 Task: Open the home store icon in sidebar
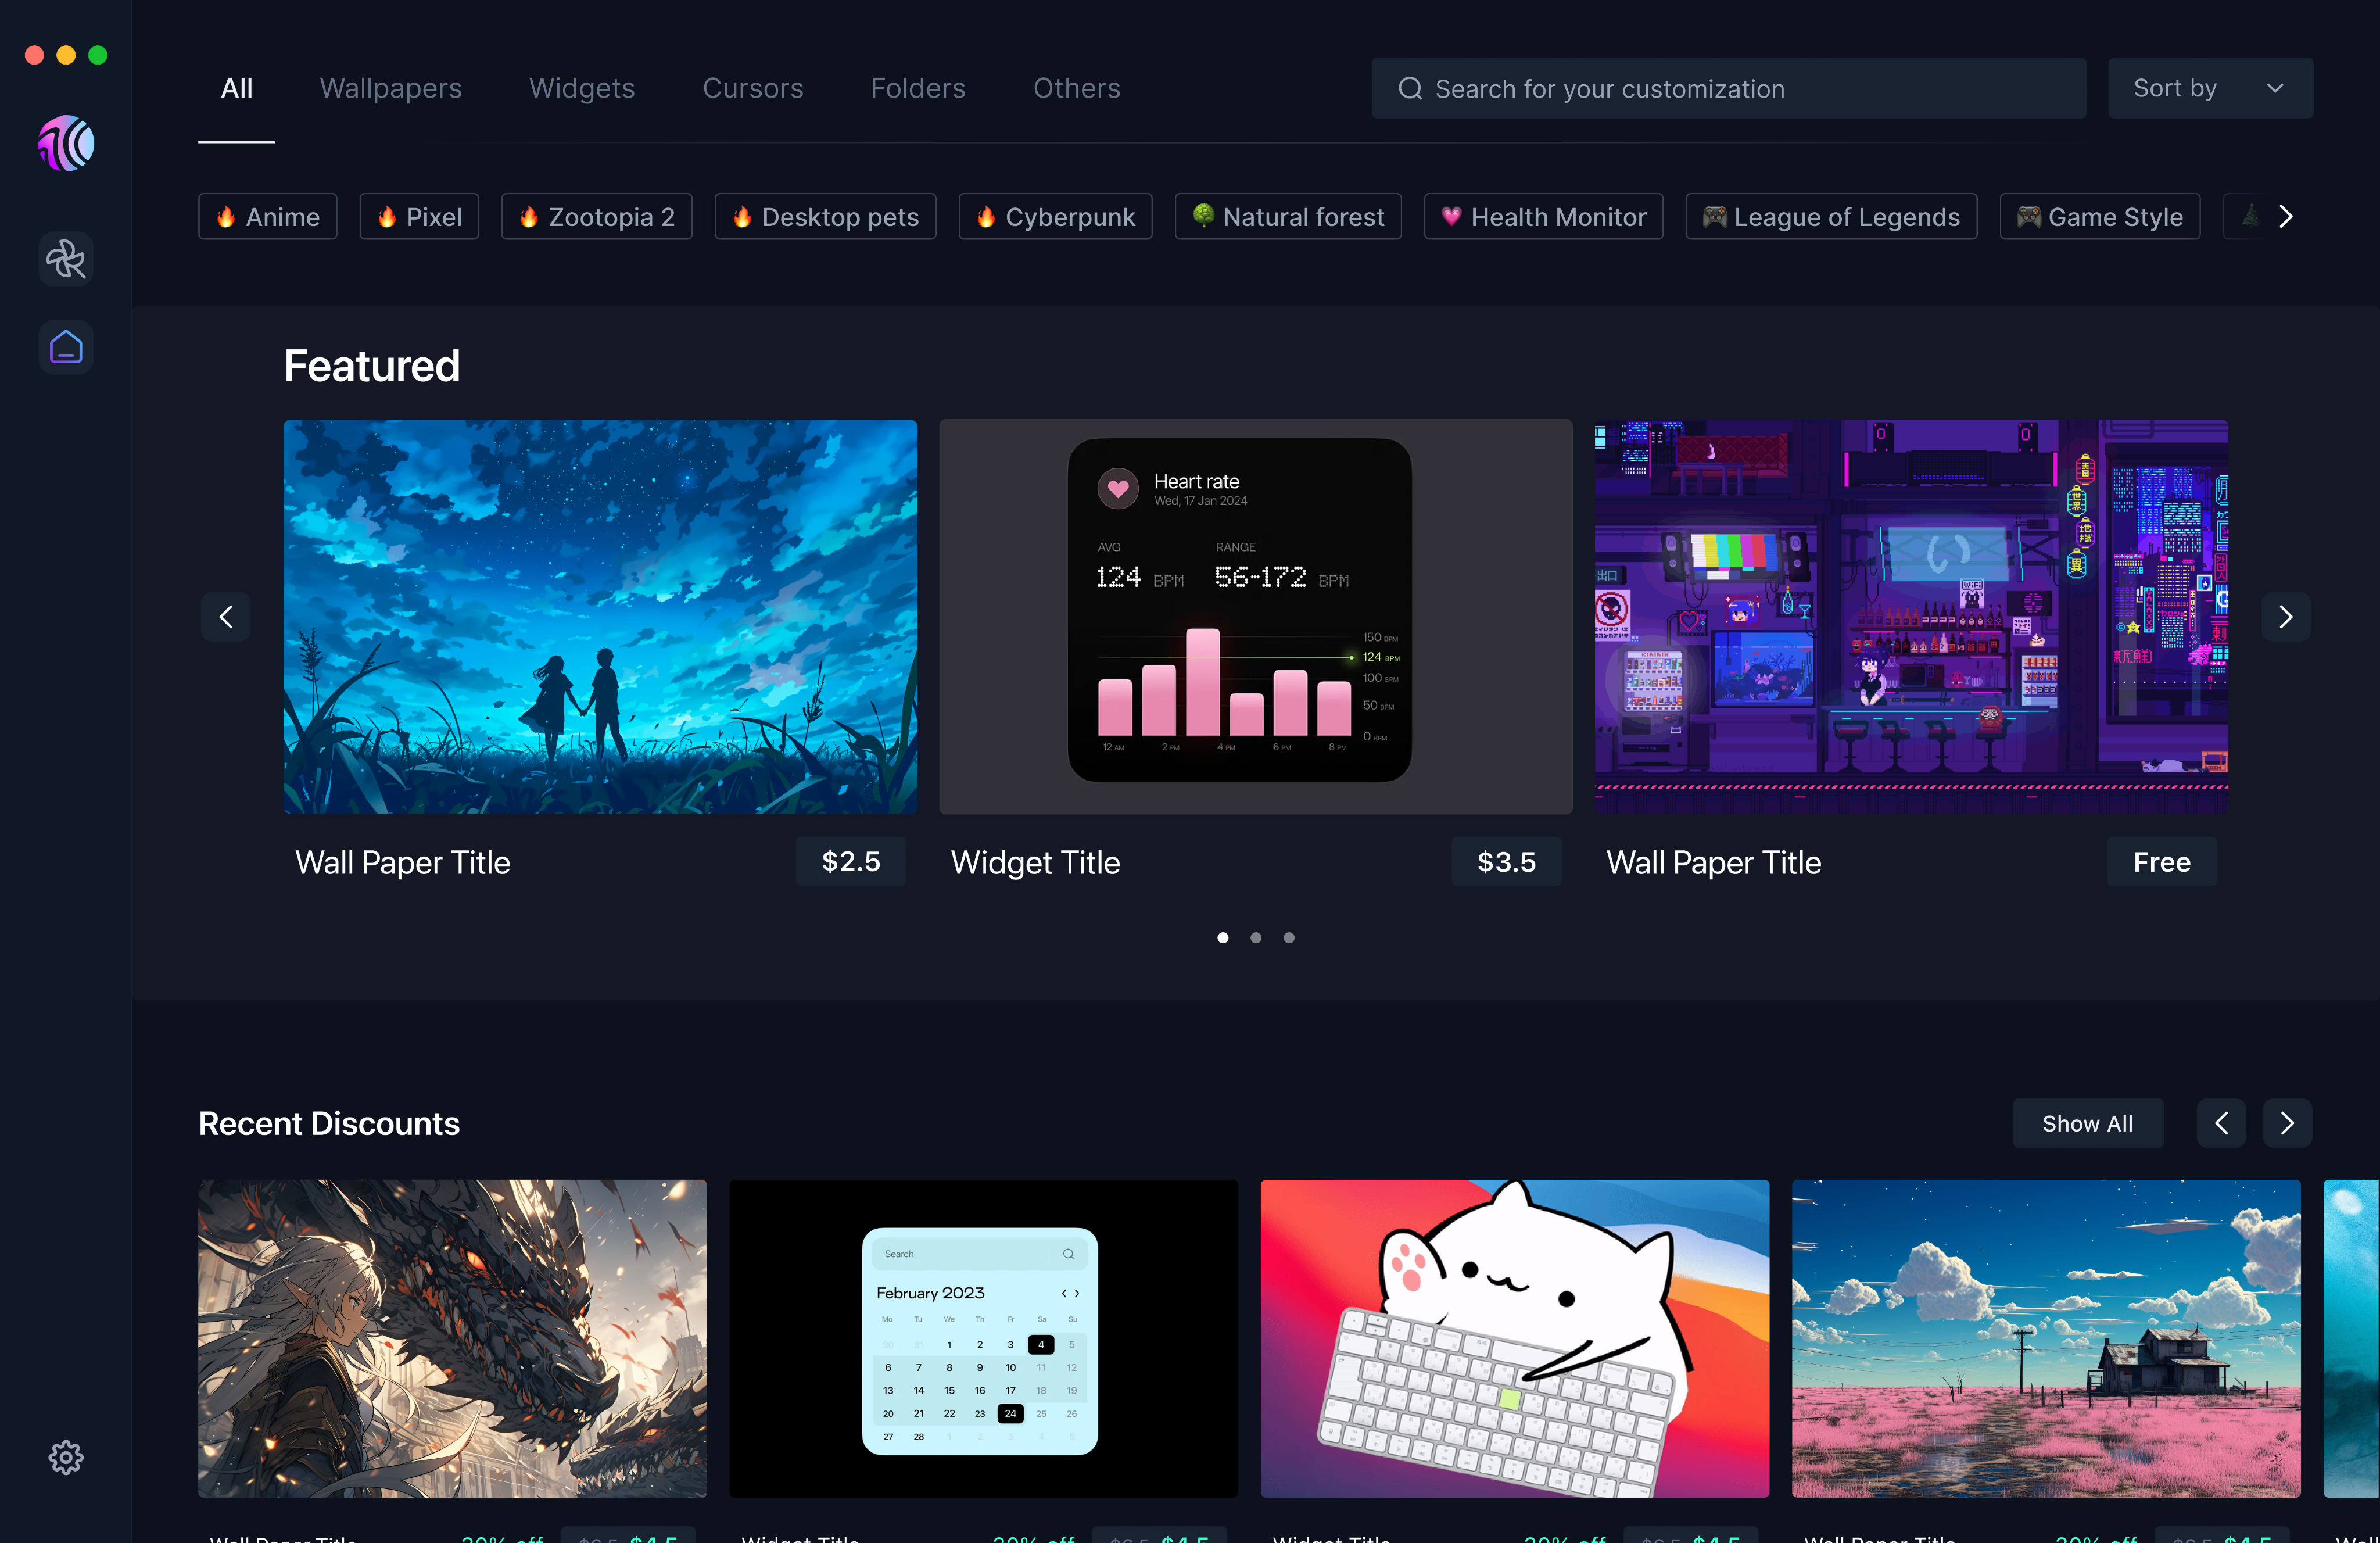pos(66,347)
